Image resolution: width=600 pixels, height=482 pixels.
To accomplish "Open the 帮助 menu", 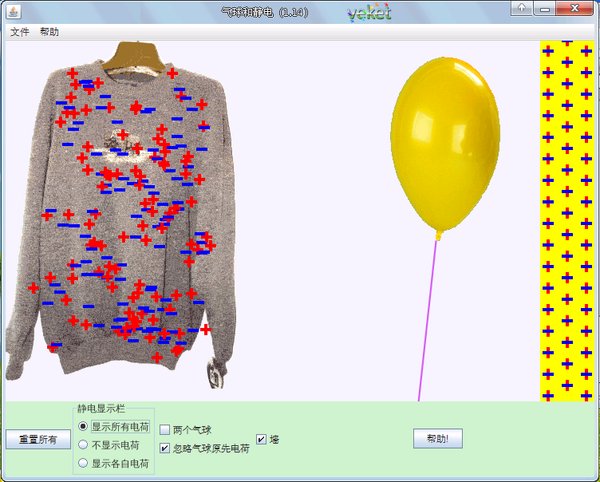I will 49,32.
